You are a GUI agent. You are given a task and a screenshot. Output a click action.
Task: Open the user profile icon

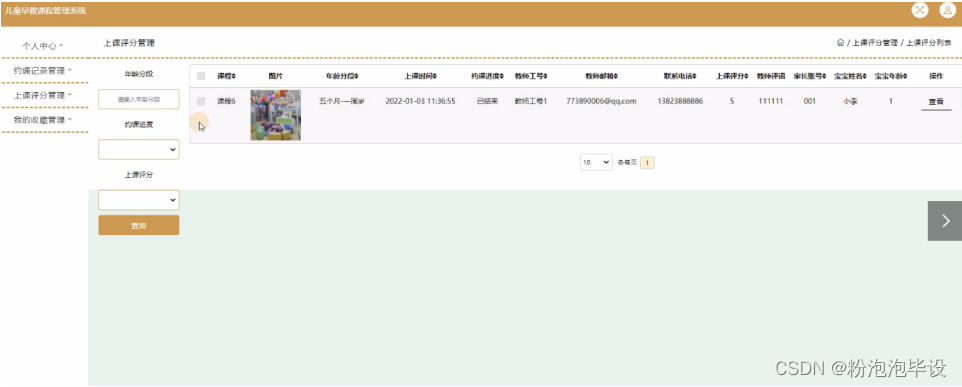click(948, 10)
